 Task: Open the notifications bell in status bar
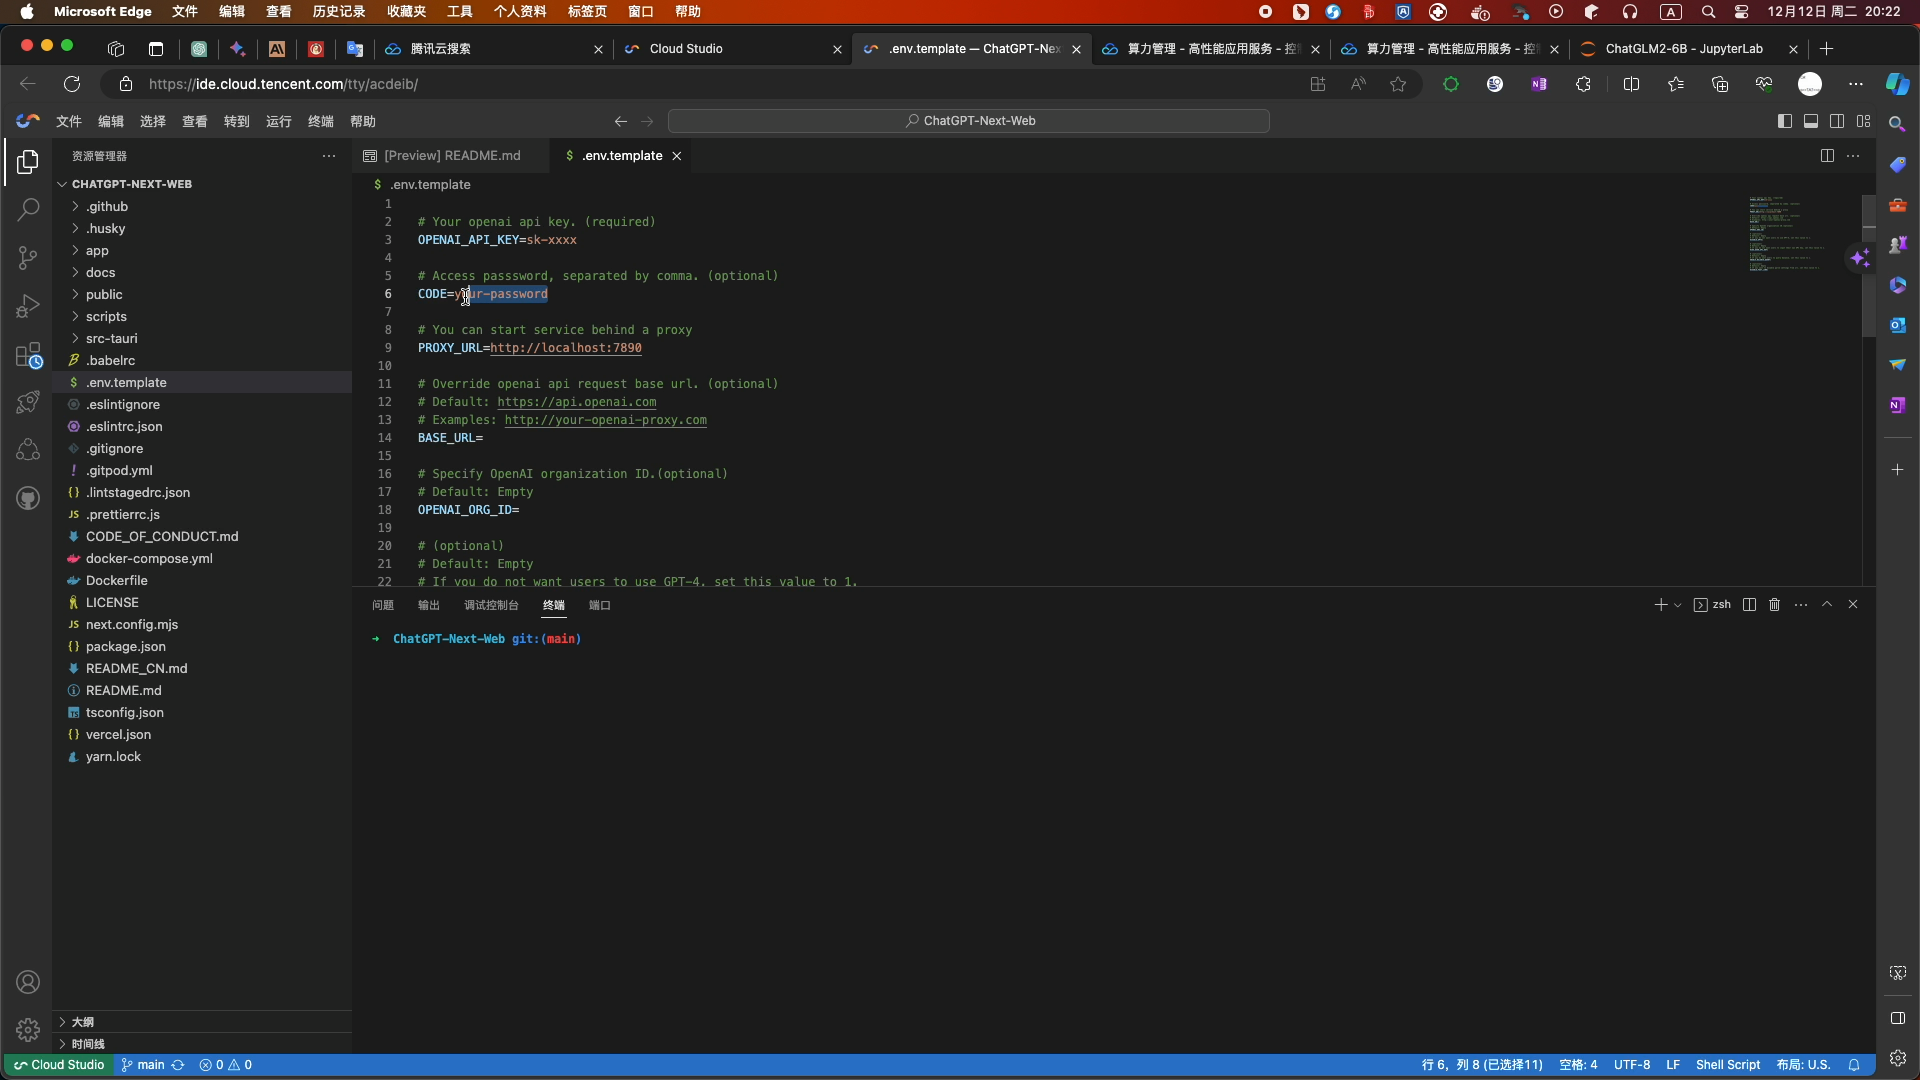[x=1854, y=1065]
